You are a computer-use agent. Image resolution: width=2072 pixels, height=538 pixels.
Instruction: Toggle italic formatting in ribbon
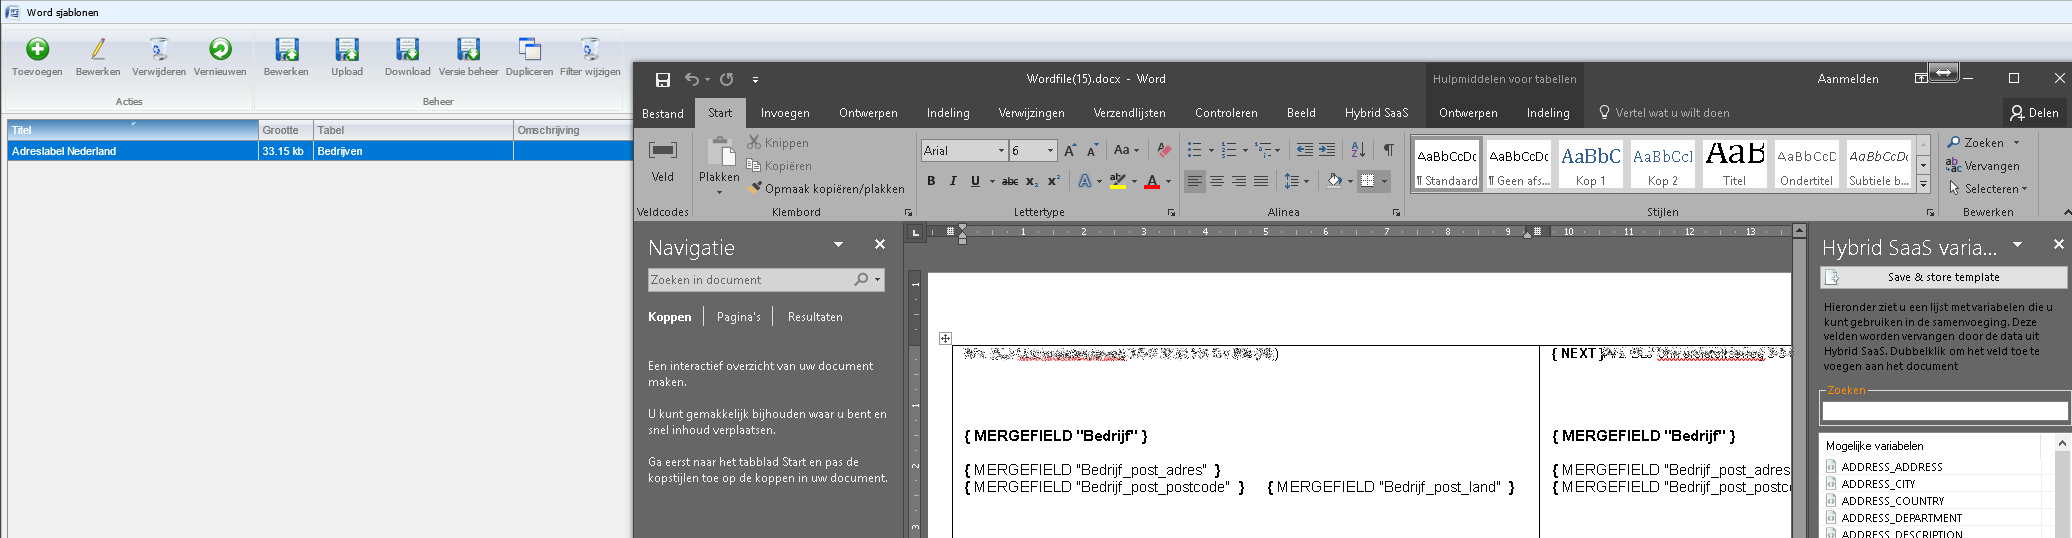pyautogui.click(x=953, y=181)
